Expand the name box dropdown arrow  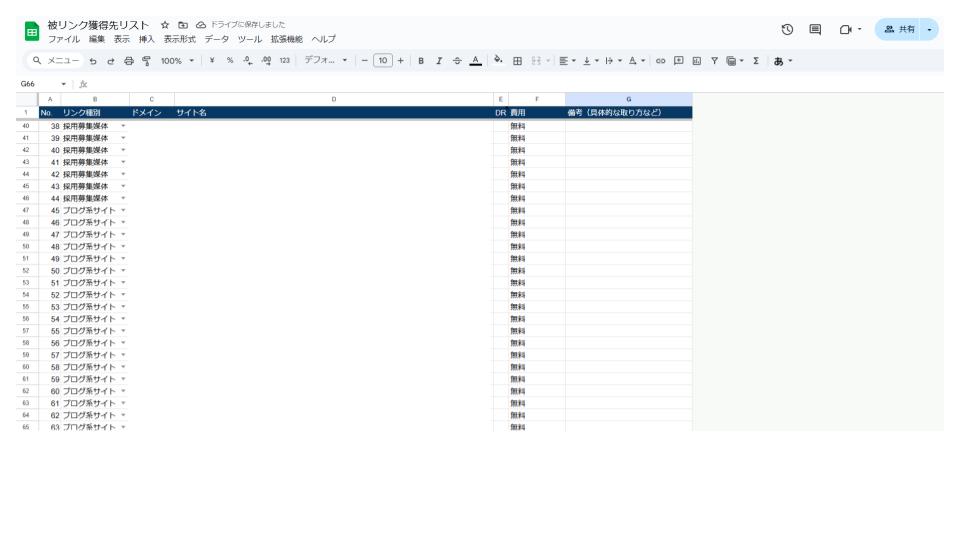pyautogui.click(x=63, y=84)
